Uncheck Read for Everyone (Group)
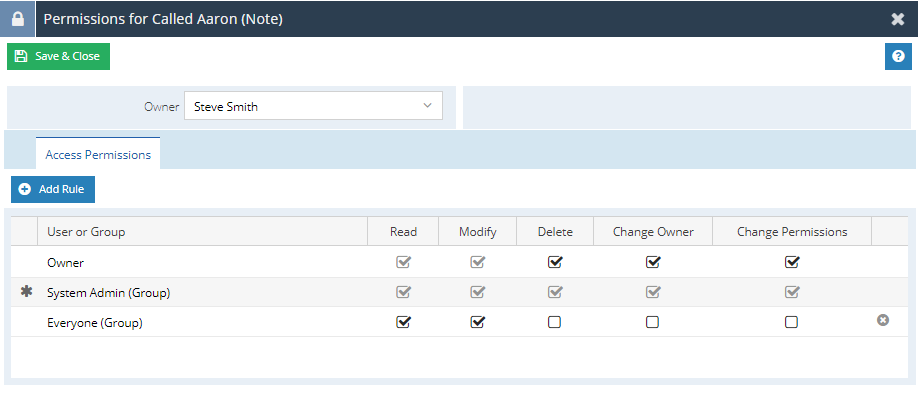This screenshot has width=918, height=396. 403,322
